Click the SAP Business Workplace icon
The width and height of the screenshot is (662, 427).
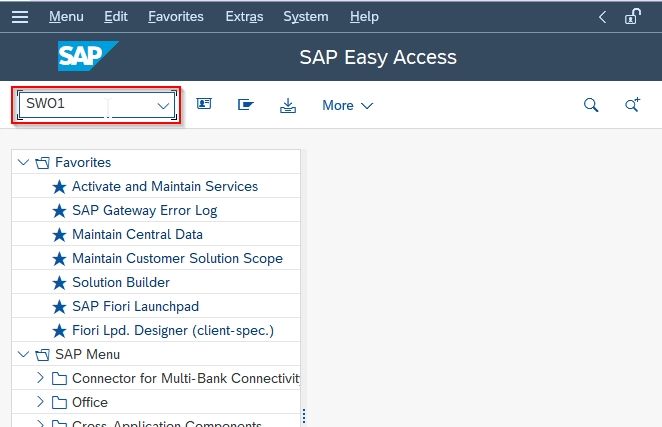click(245, 104)
